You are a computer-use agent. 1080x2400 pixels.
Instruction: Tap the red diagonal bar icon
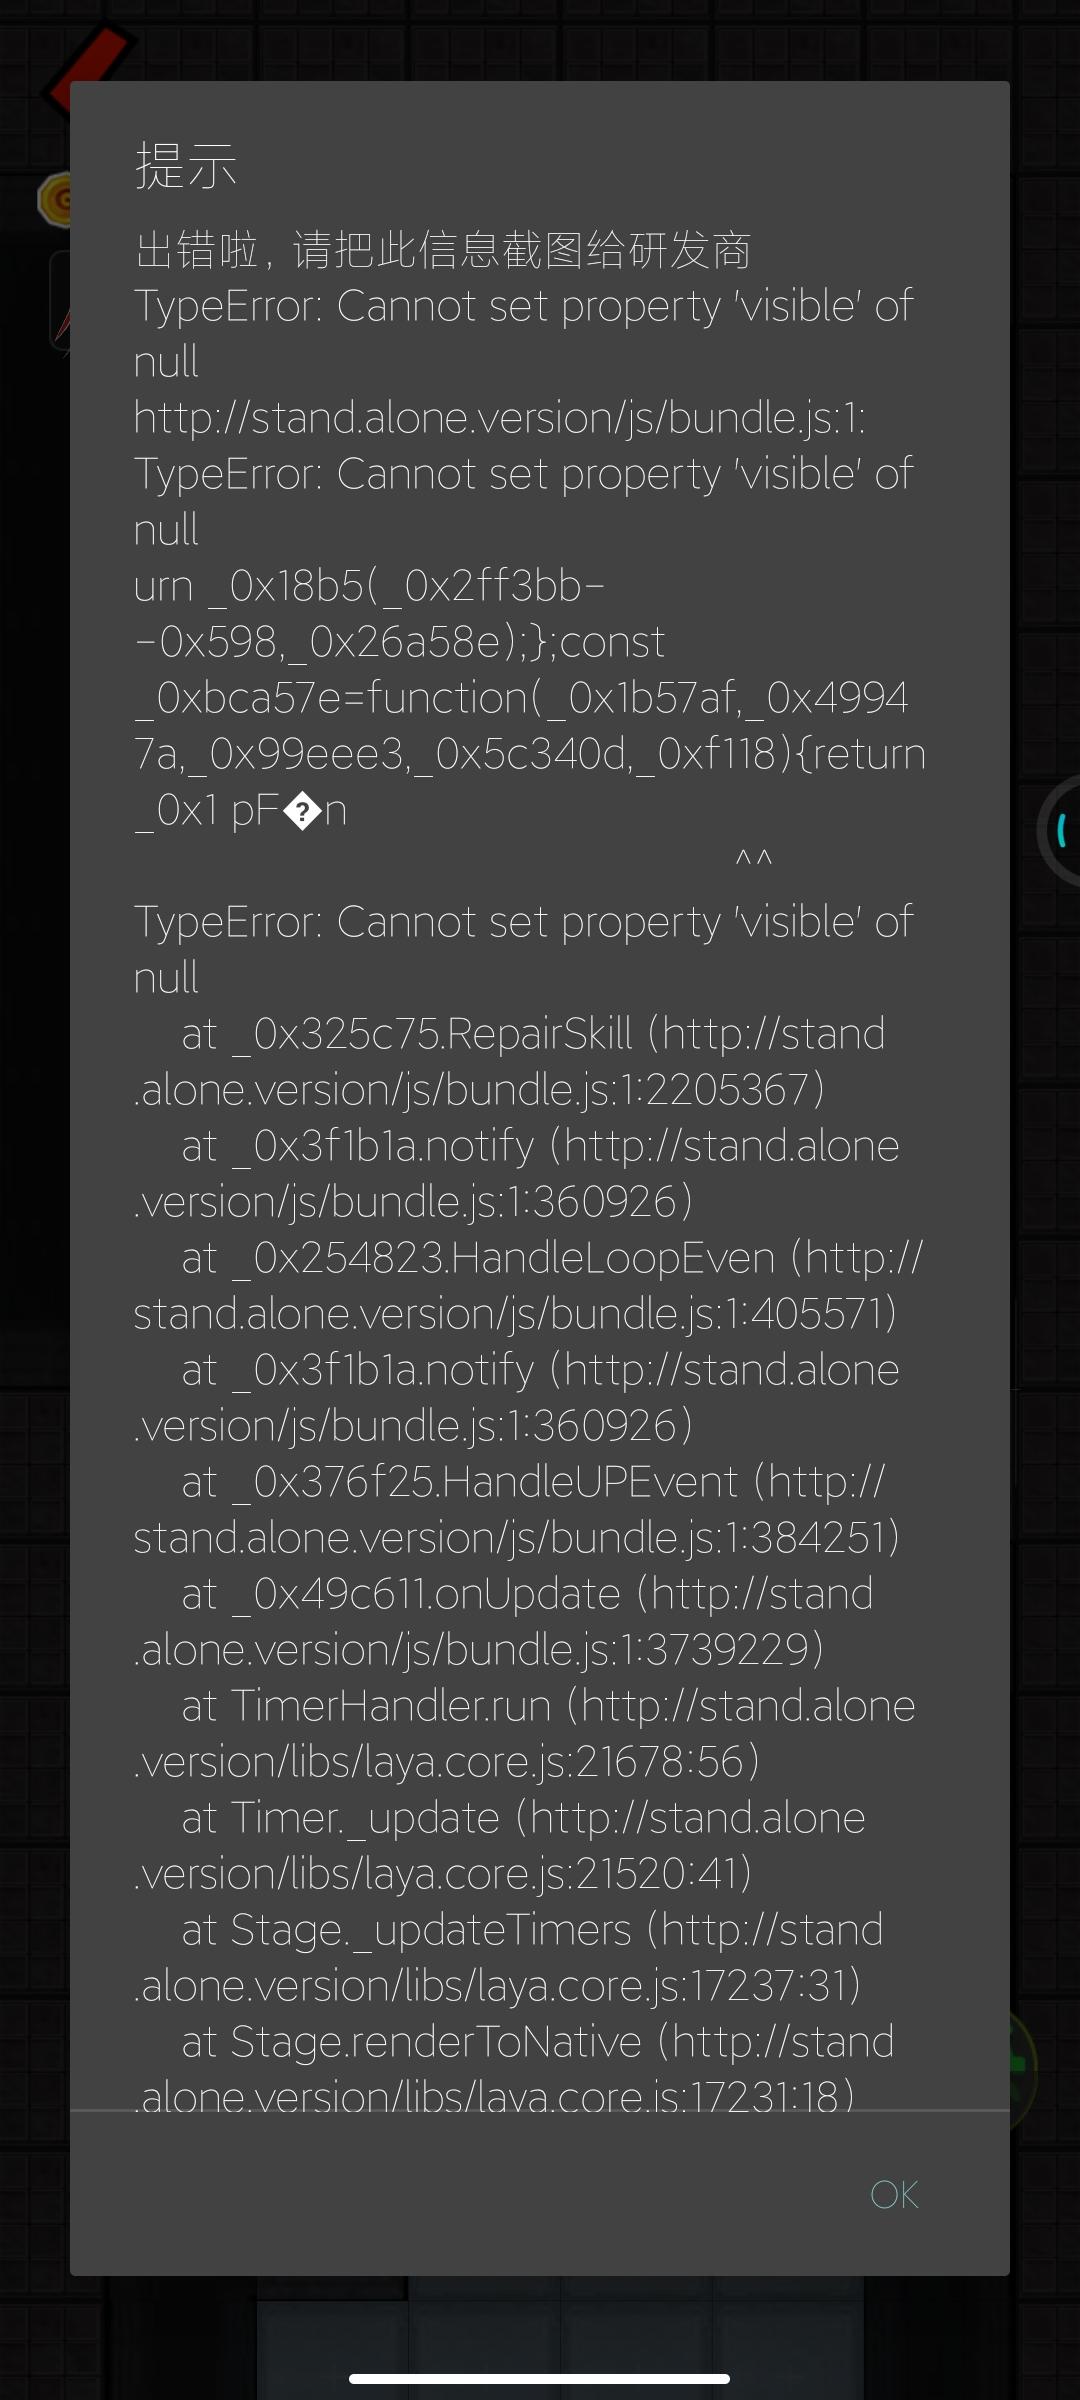[x=90, y=62]
